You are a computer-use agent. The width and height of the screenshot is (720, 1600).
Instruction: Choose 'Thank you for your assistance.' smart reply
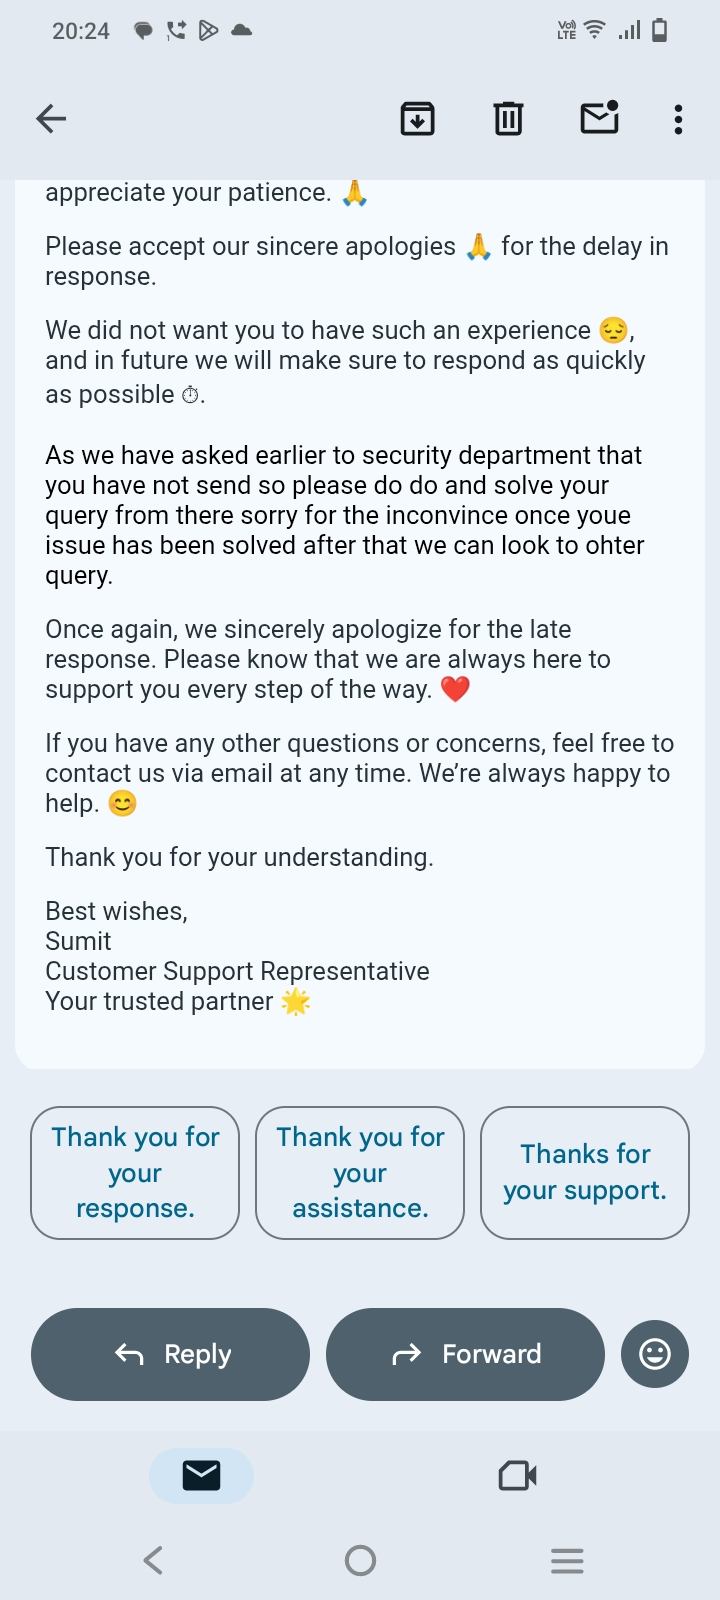(360, 1172)
